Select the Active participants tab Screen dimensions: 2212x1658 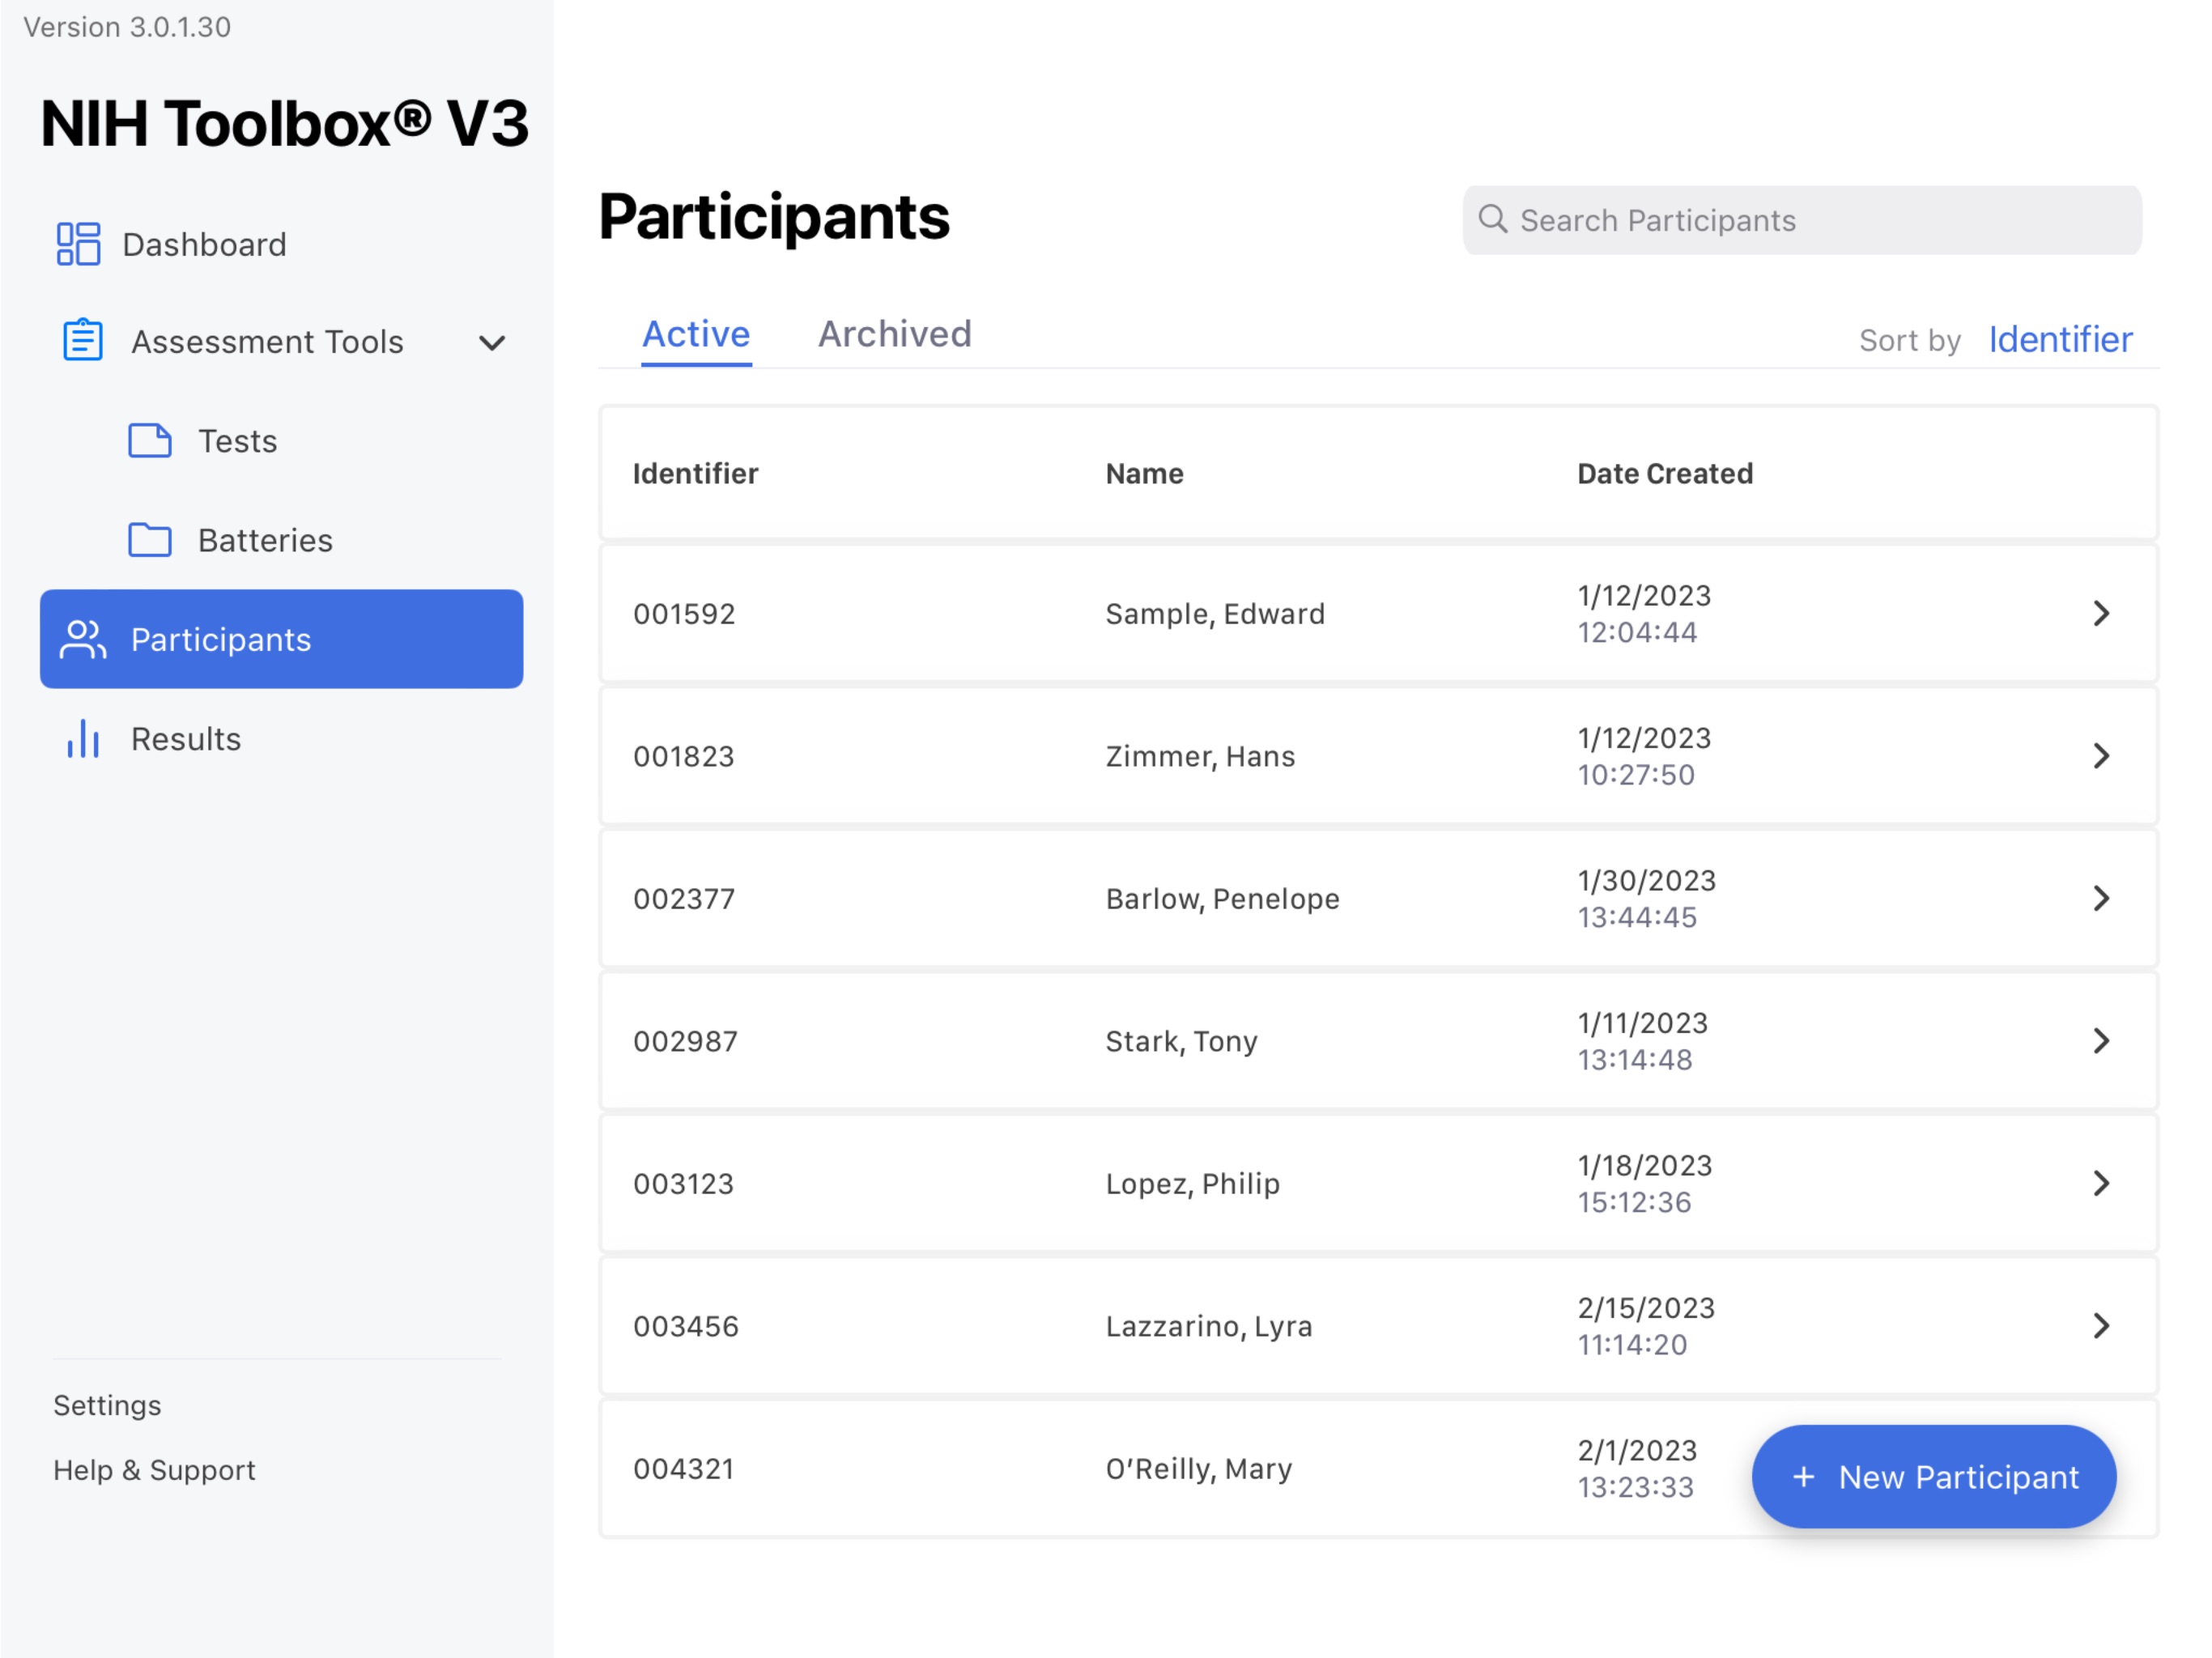point(695,333)
